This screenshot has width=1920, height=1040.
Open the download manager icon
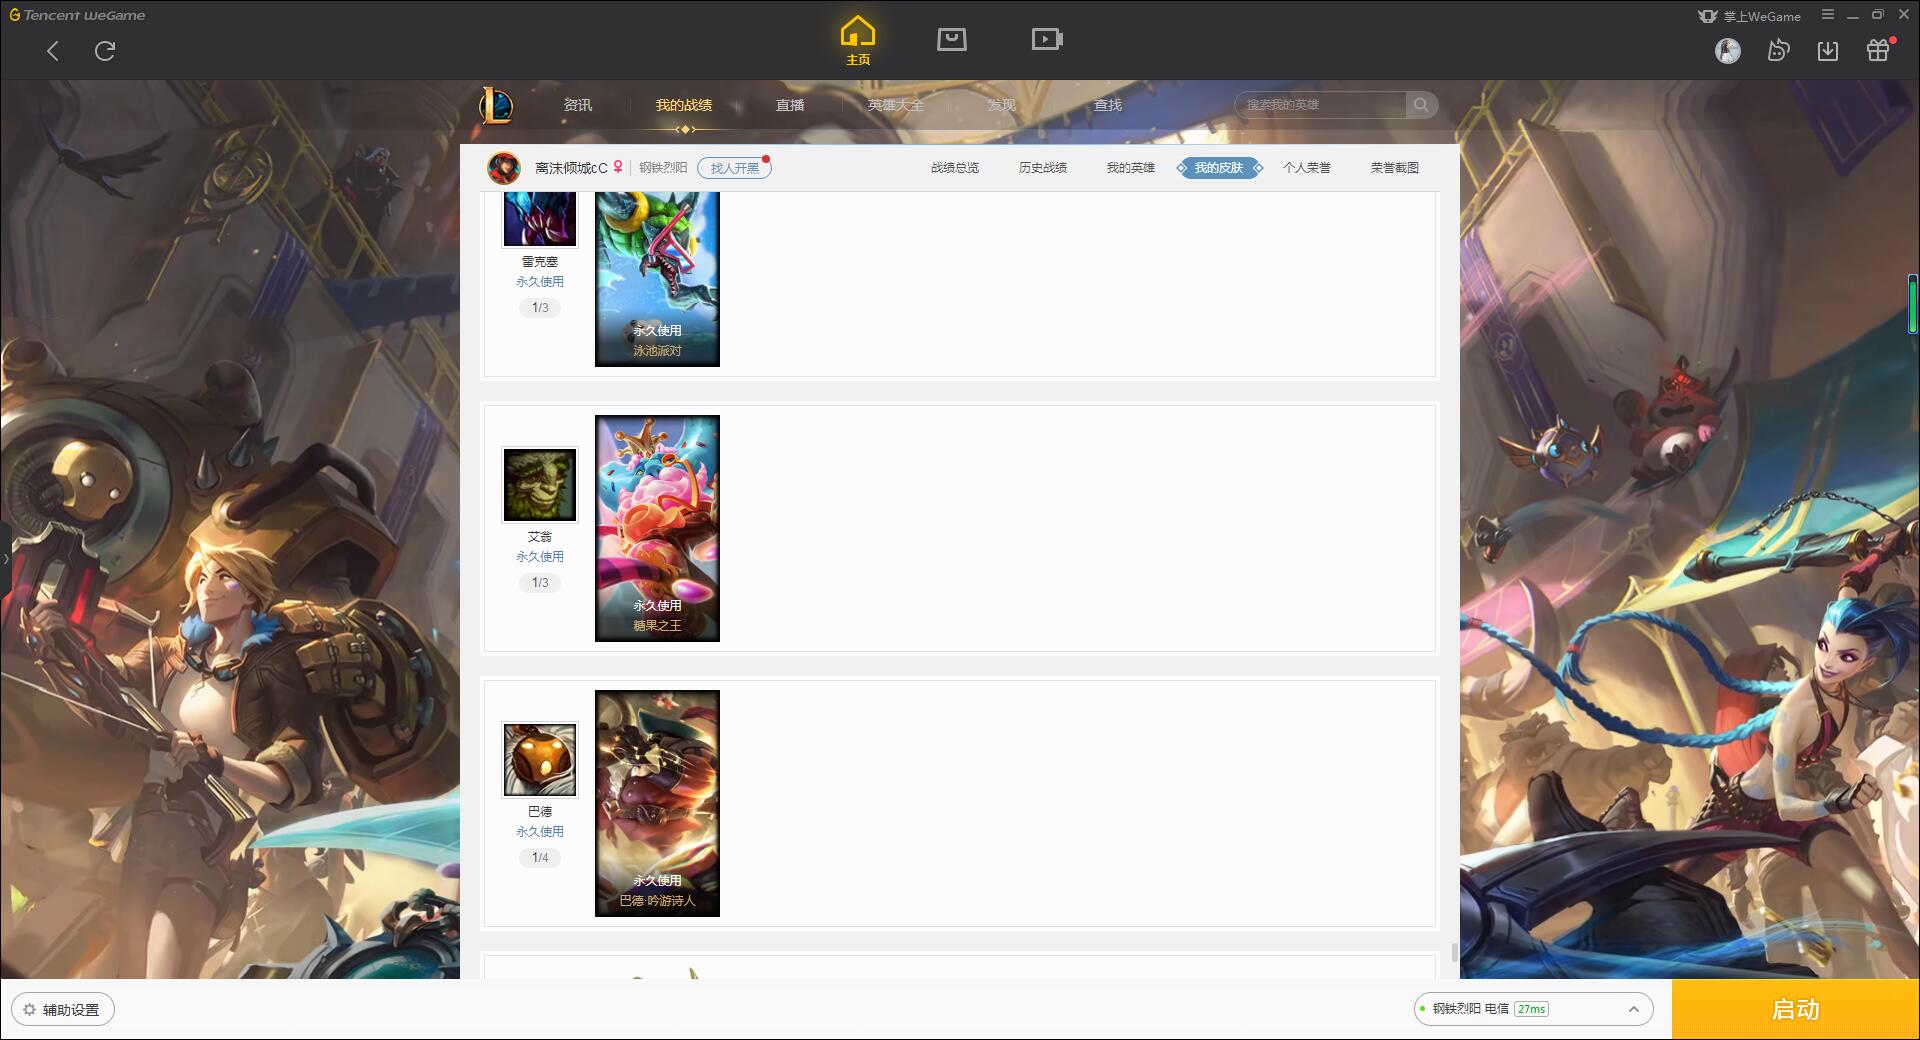click(x=1828, y=51)
